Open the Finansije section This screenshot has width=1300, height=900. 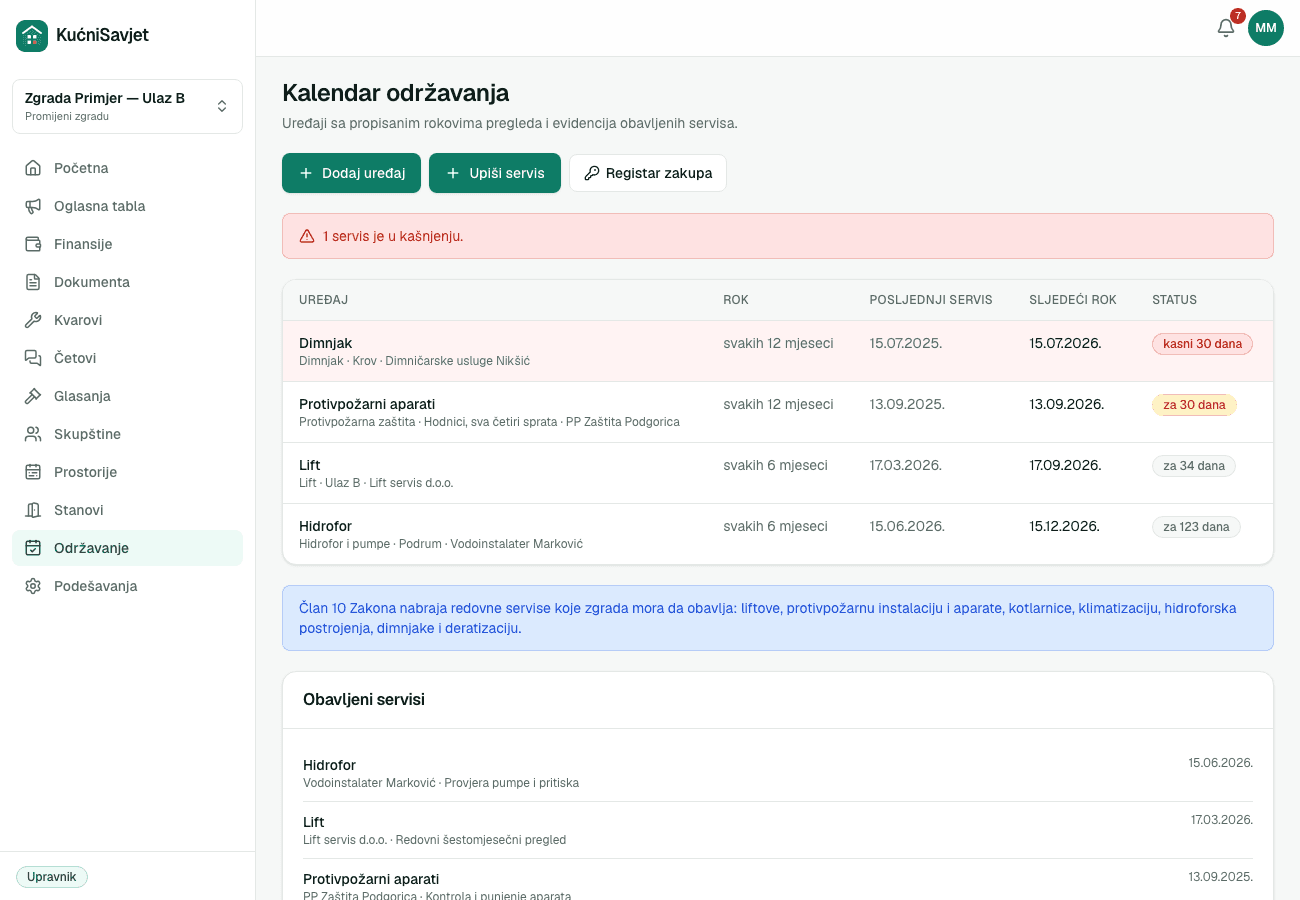pos(127,244)
